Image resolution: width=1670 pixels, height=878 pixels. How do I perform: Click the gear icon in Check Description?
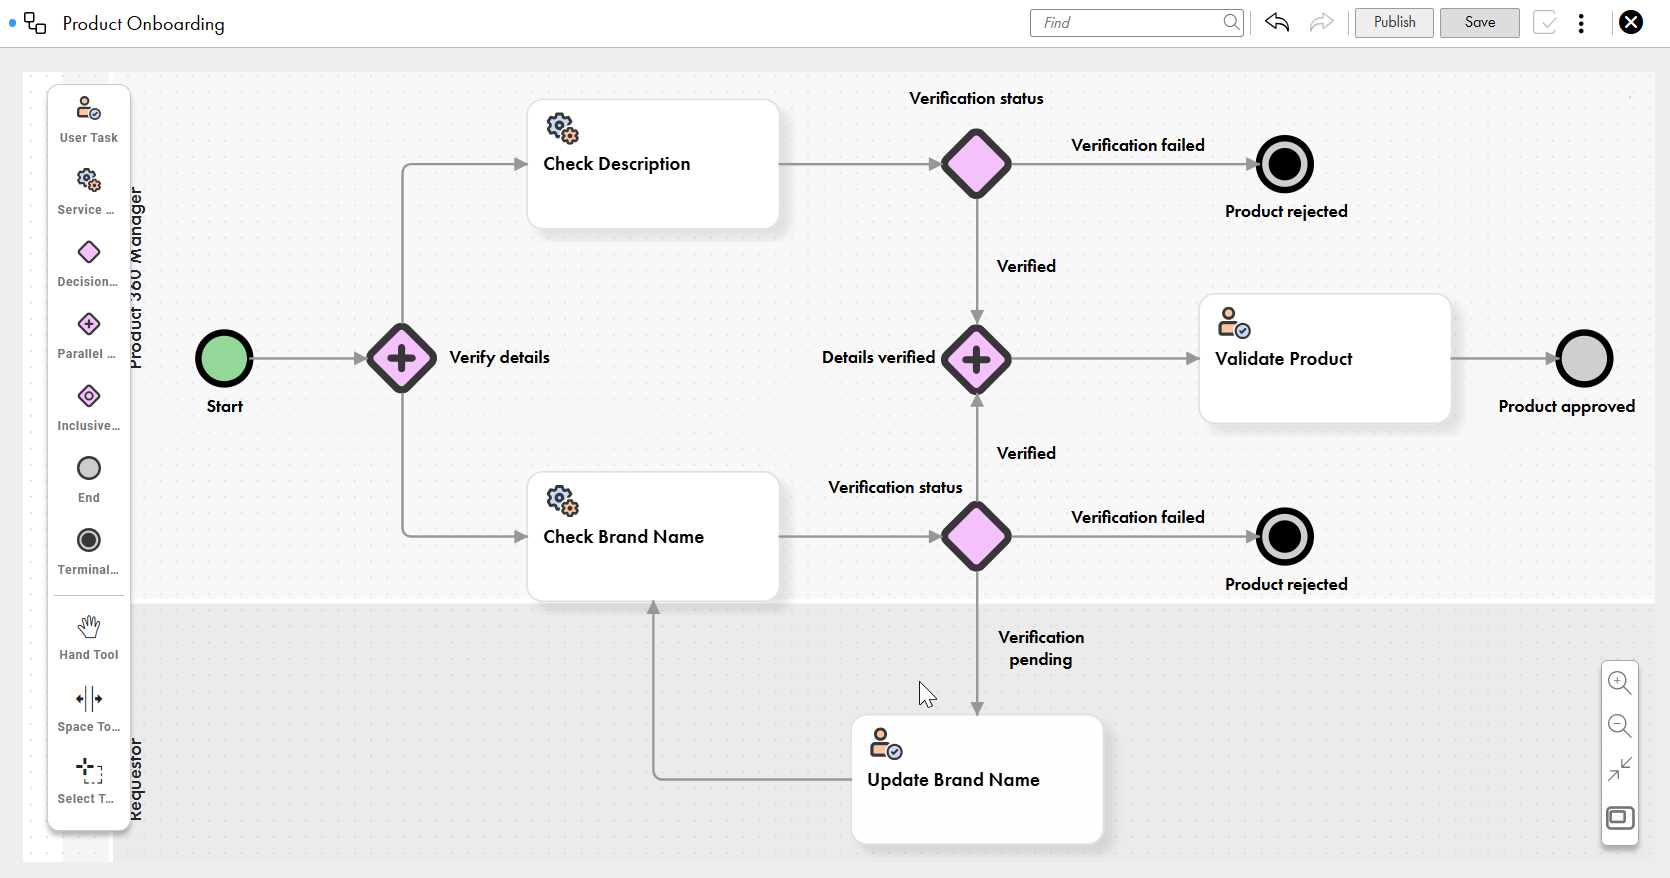tap(562, 129)
